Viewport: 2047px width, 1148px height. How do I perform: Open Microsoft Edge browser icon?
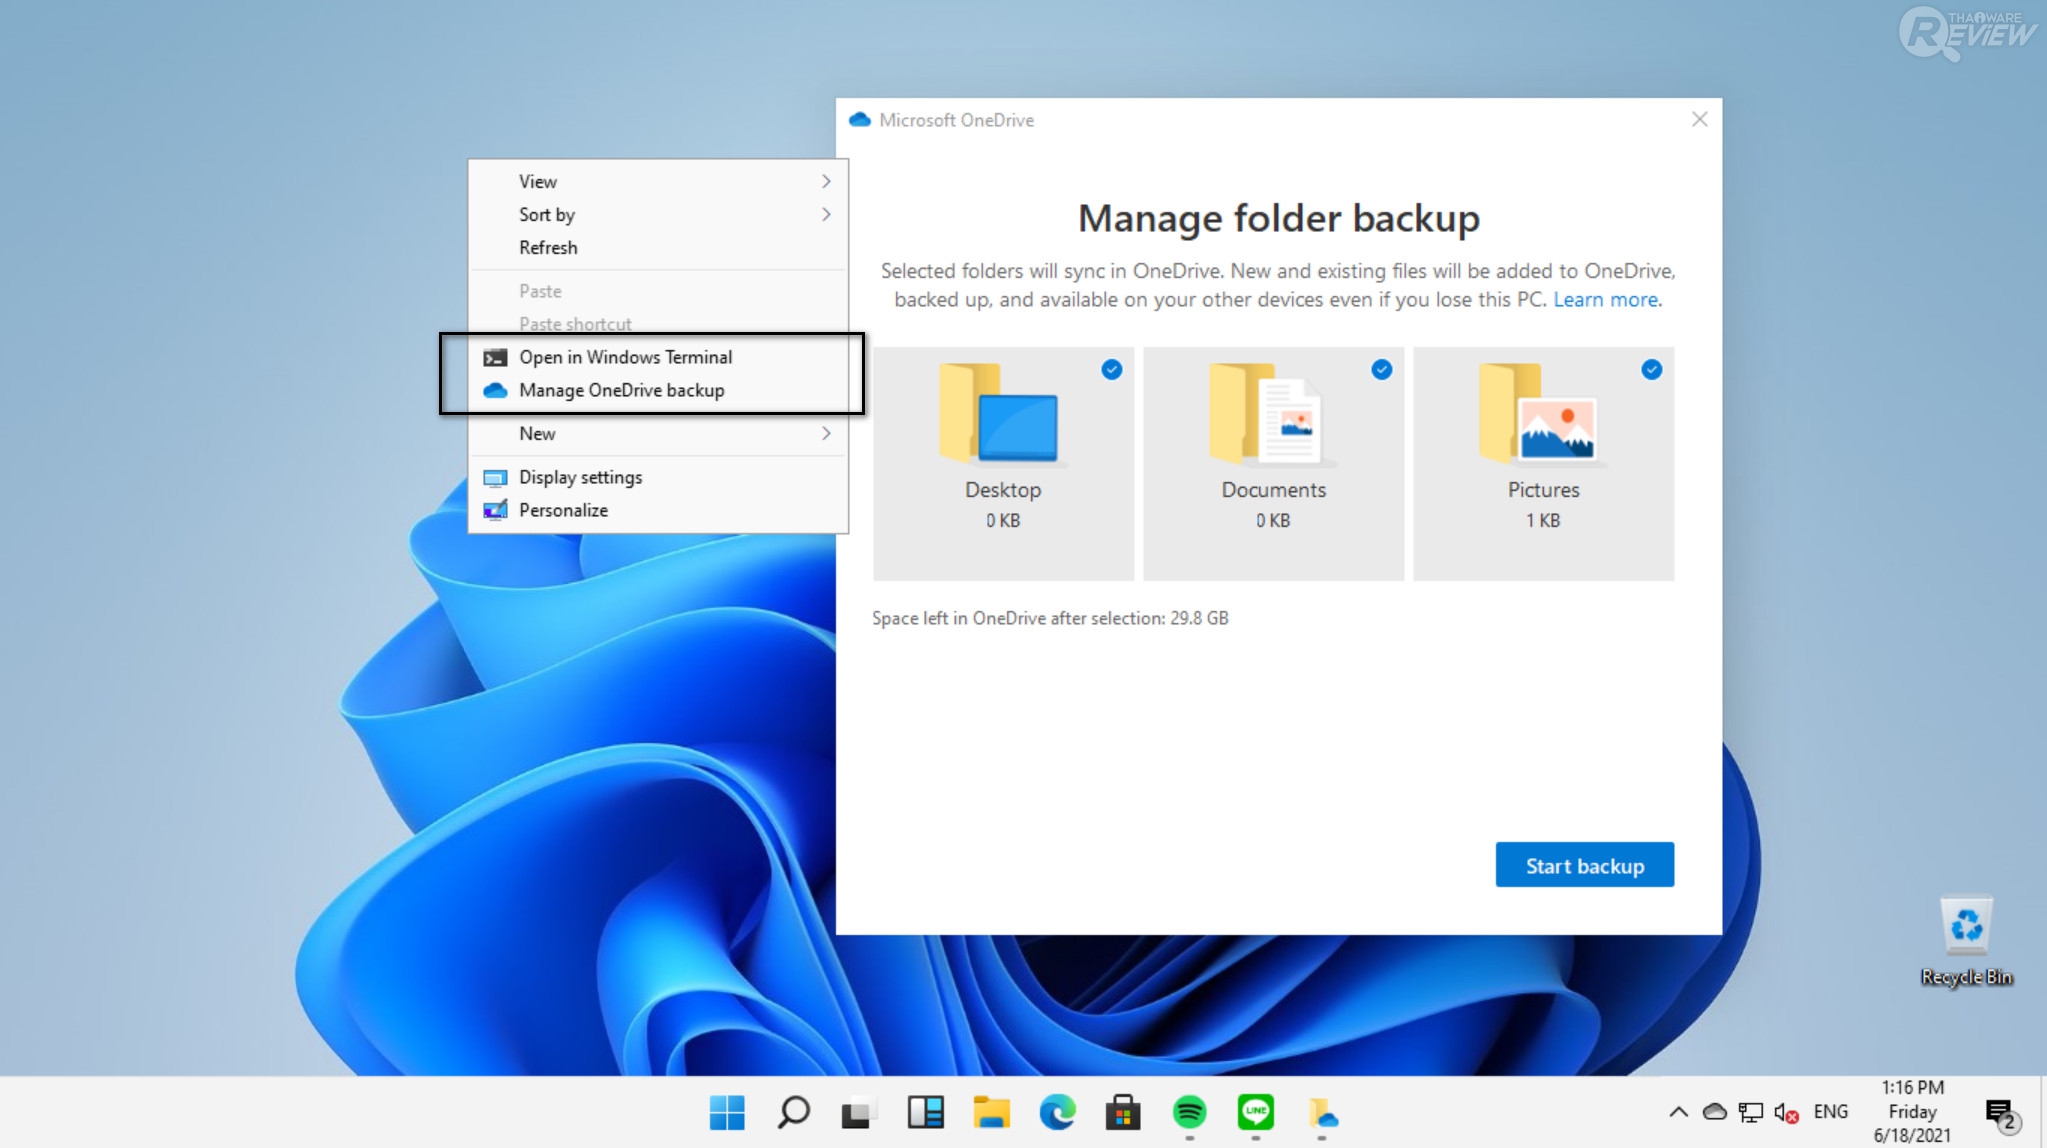click(x=1057, y=1111)
